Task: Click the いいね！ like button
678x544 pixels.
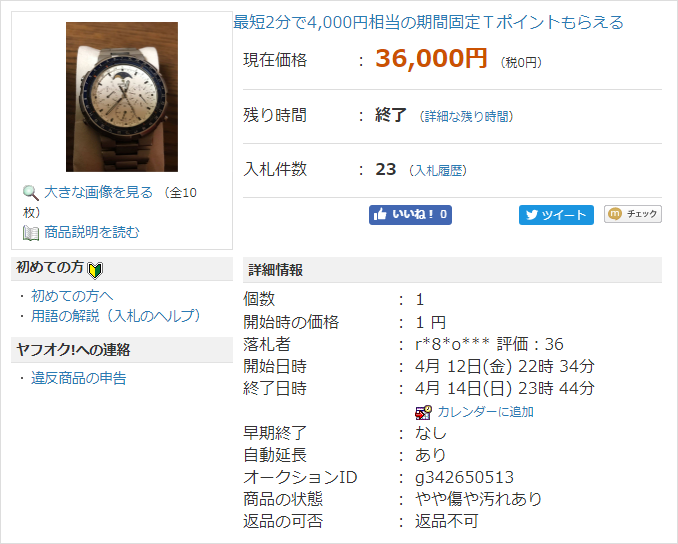Action: [x=410, y=215]
